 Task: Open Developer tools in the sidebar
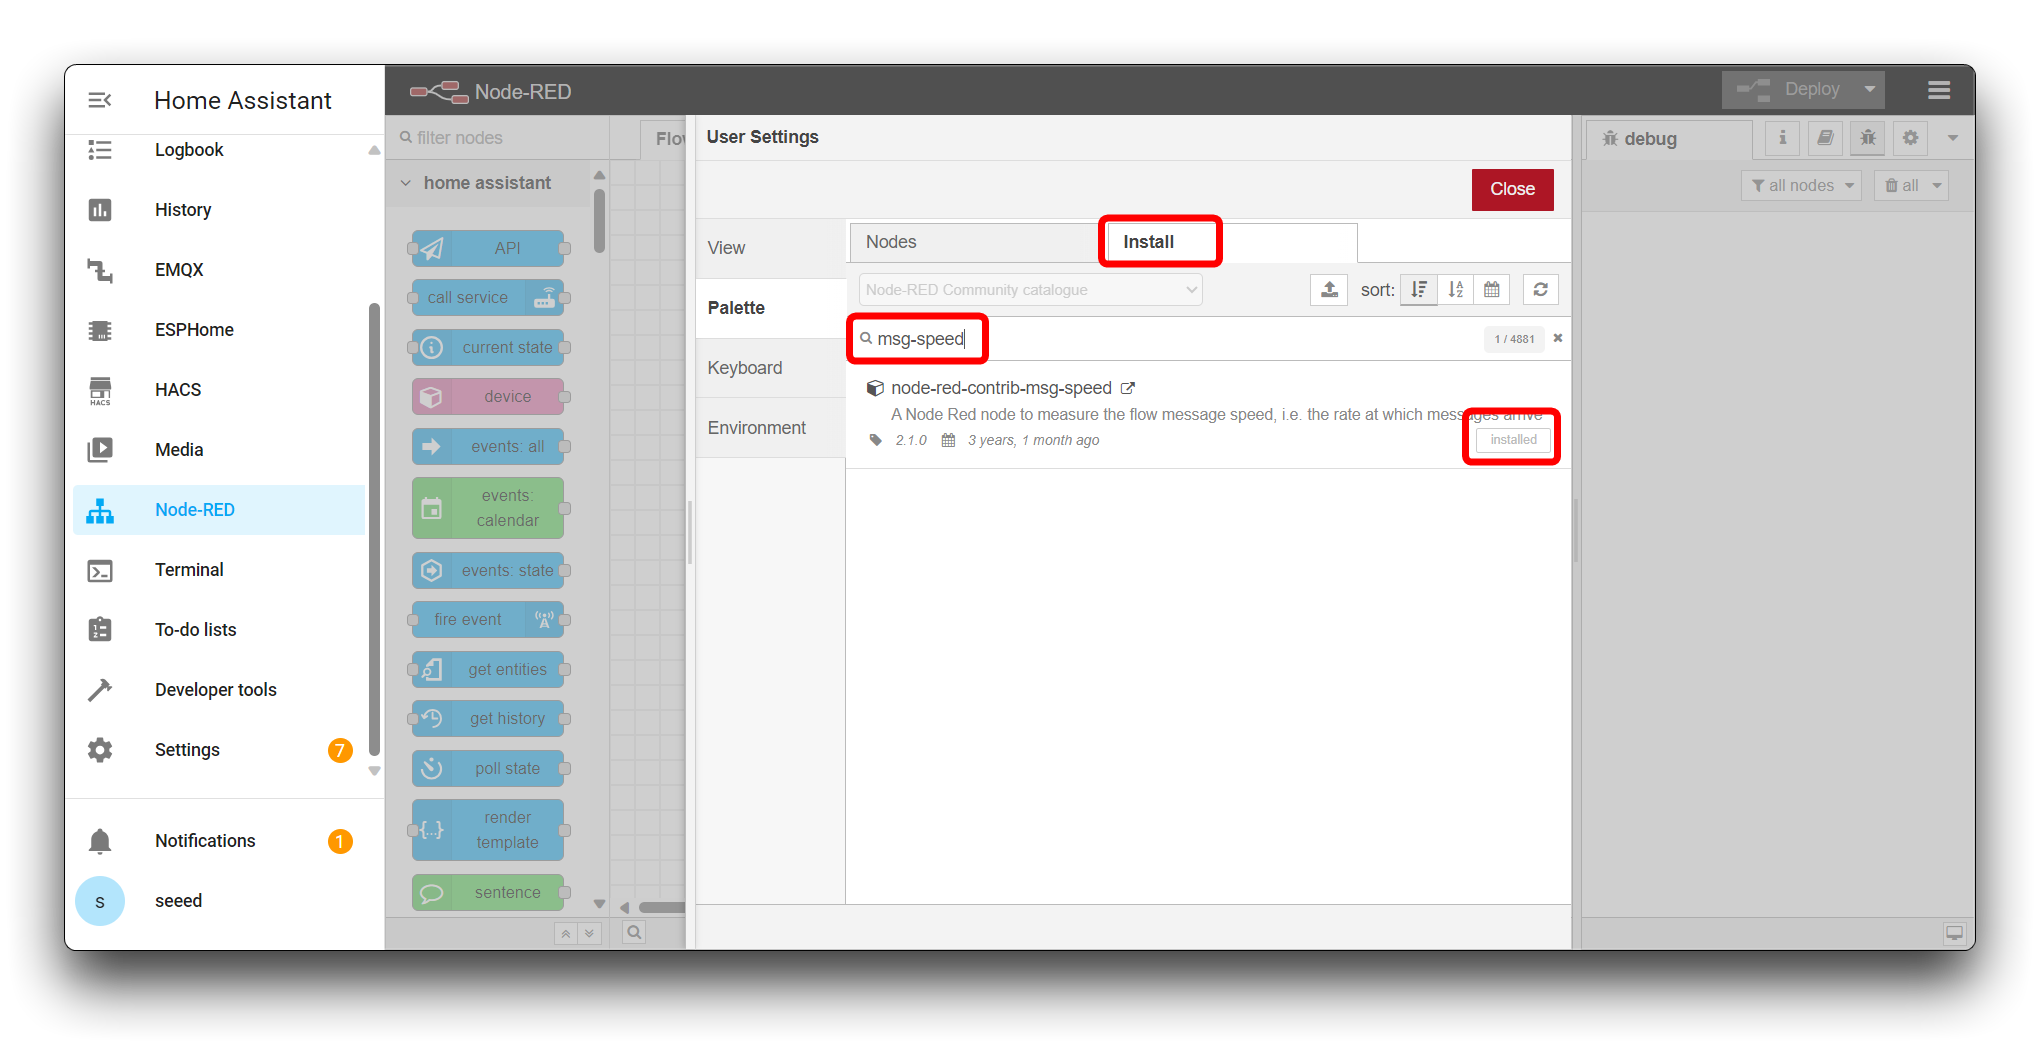tap(219, 690)
